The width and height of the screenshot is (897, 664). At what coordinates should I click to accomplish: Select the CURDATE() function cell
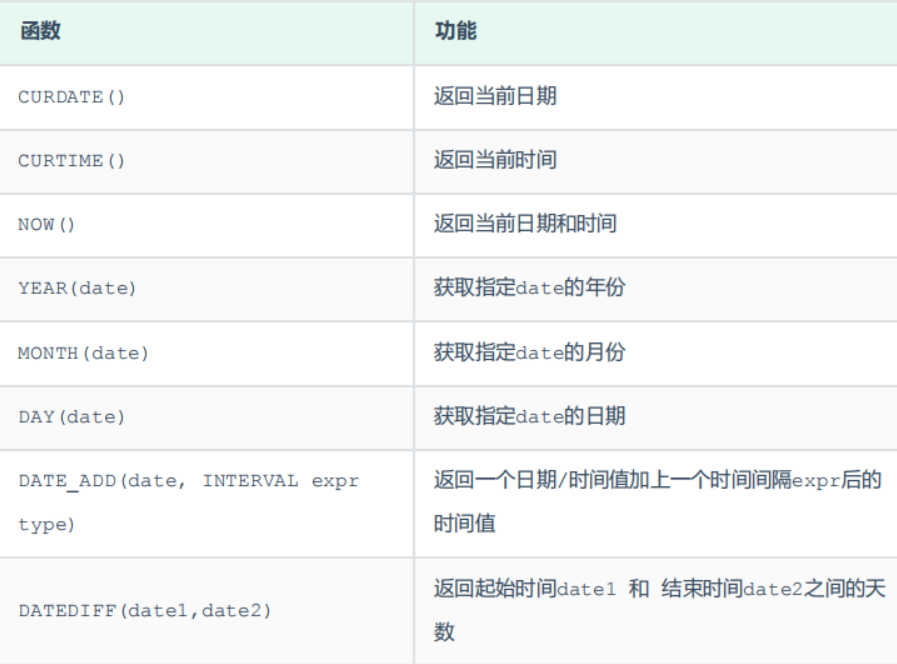pyautogui.click(x=72, y=97)
